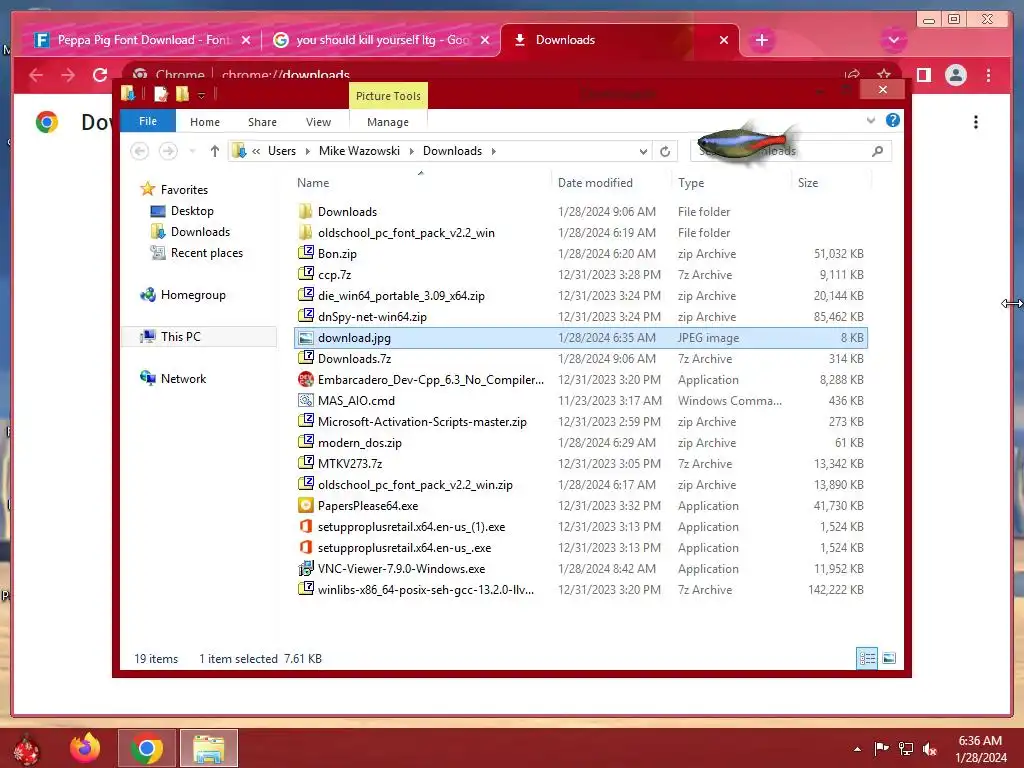Open Action Center flag icon

coord(881,749)
